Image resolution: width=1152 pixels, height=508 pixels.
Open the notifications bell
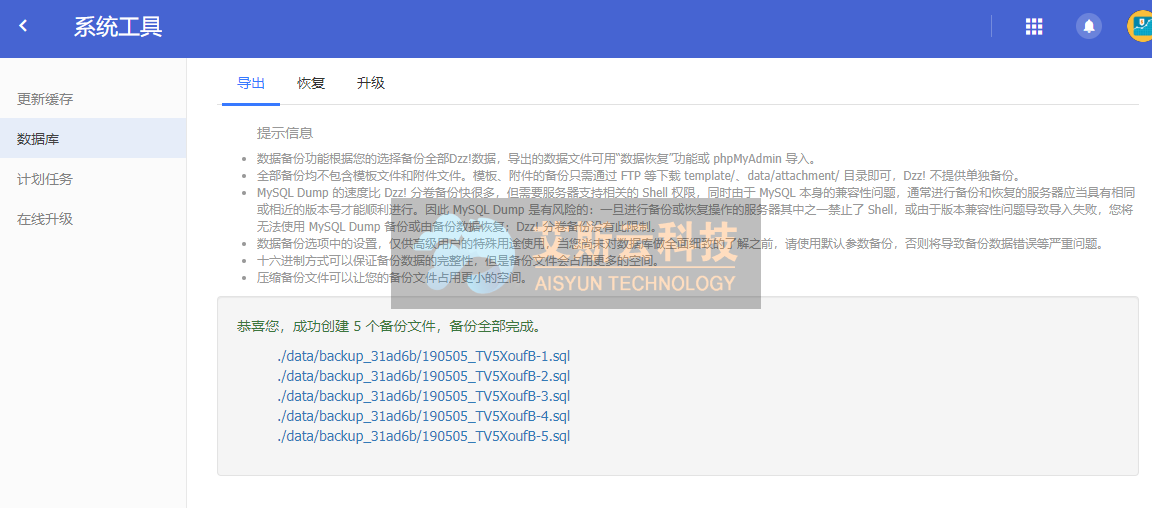pos(1088,27)
